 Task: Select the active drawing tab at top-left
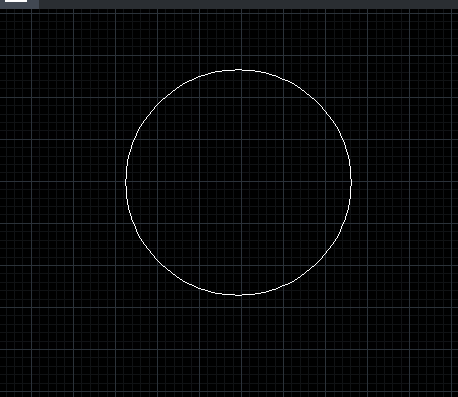click(19, 4)
